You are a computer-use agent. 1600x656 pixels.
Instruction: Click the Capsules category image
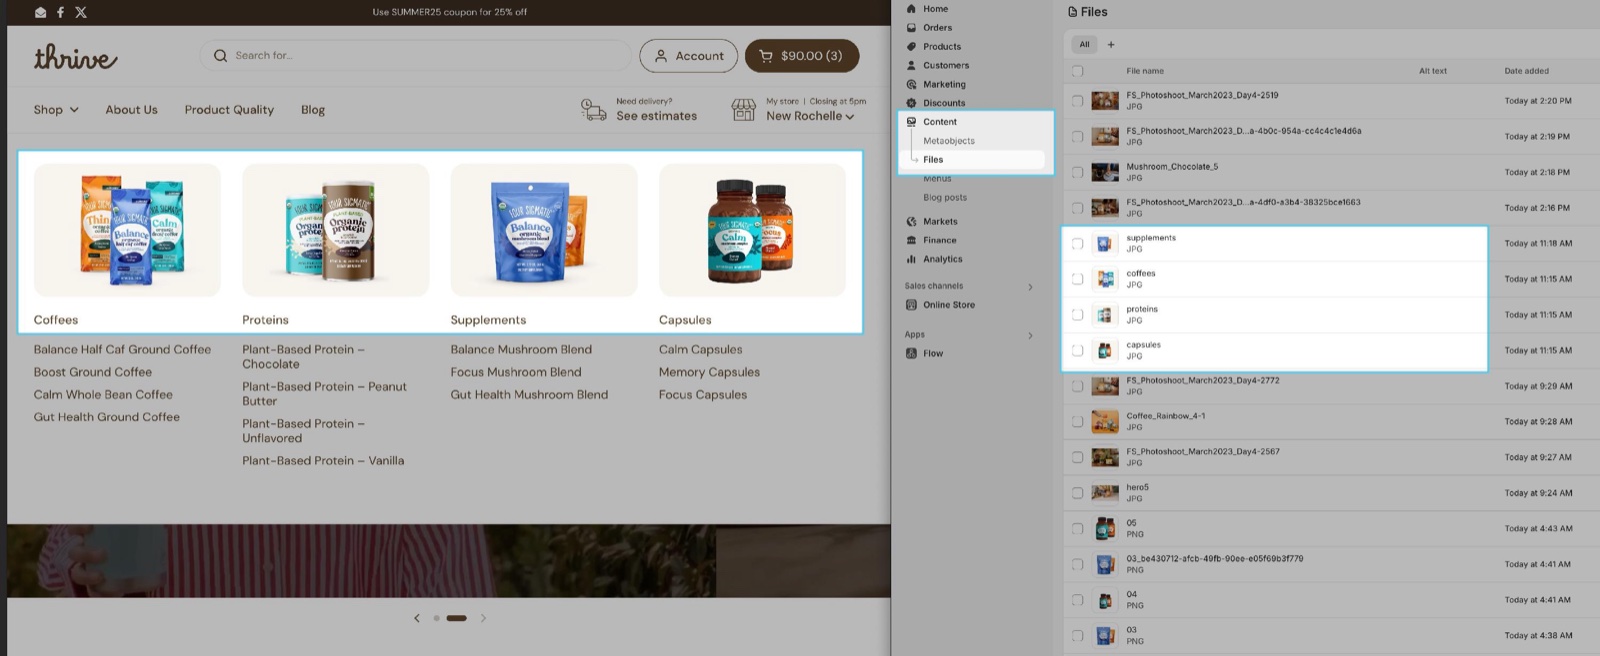752,230
